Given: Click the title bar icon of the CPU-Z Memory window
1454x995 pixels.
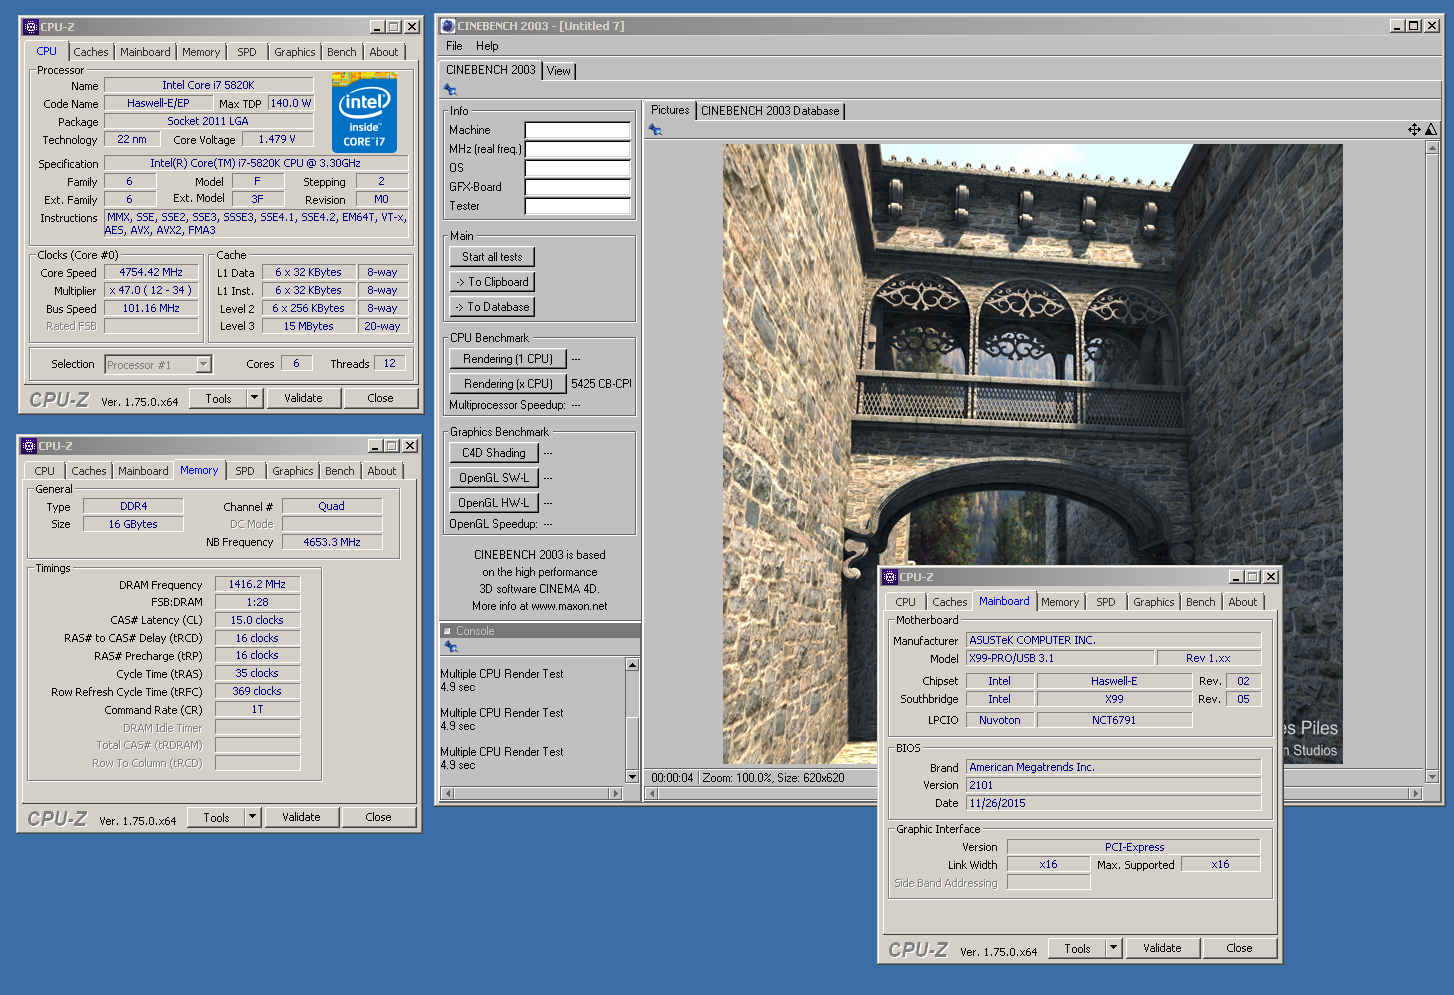Looking at the screenshot, I should pos(28,446).
